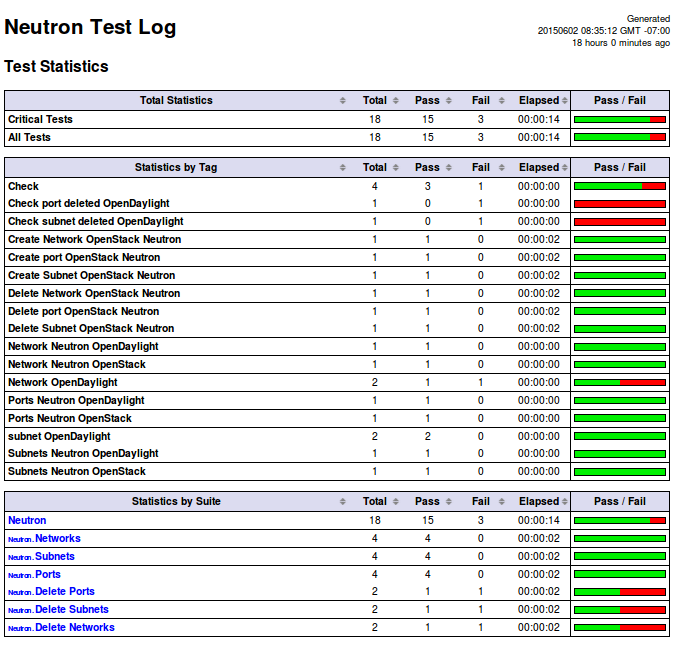677x647 pixels.
Task: Sort Statistics by Suite by Elapsed column
Action: click(x=539, y=502)
